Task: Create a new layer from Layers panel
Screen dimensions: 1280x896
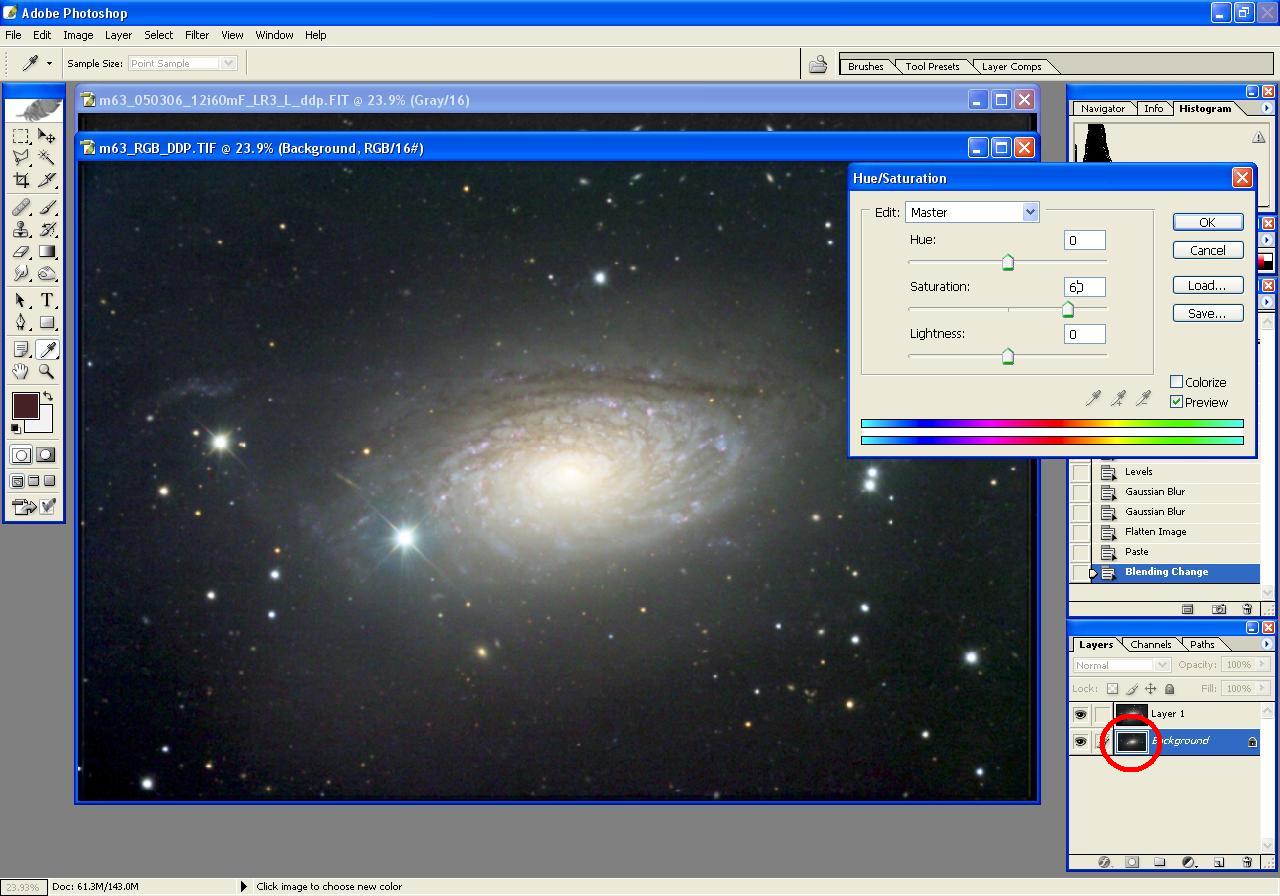Action: pos(1219,862)
